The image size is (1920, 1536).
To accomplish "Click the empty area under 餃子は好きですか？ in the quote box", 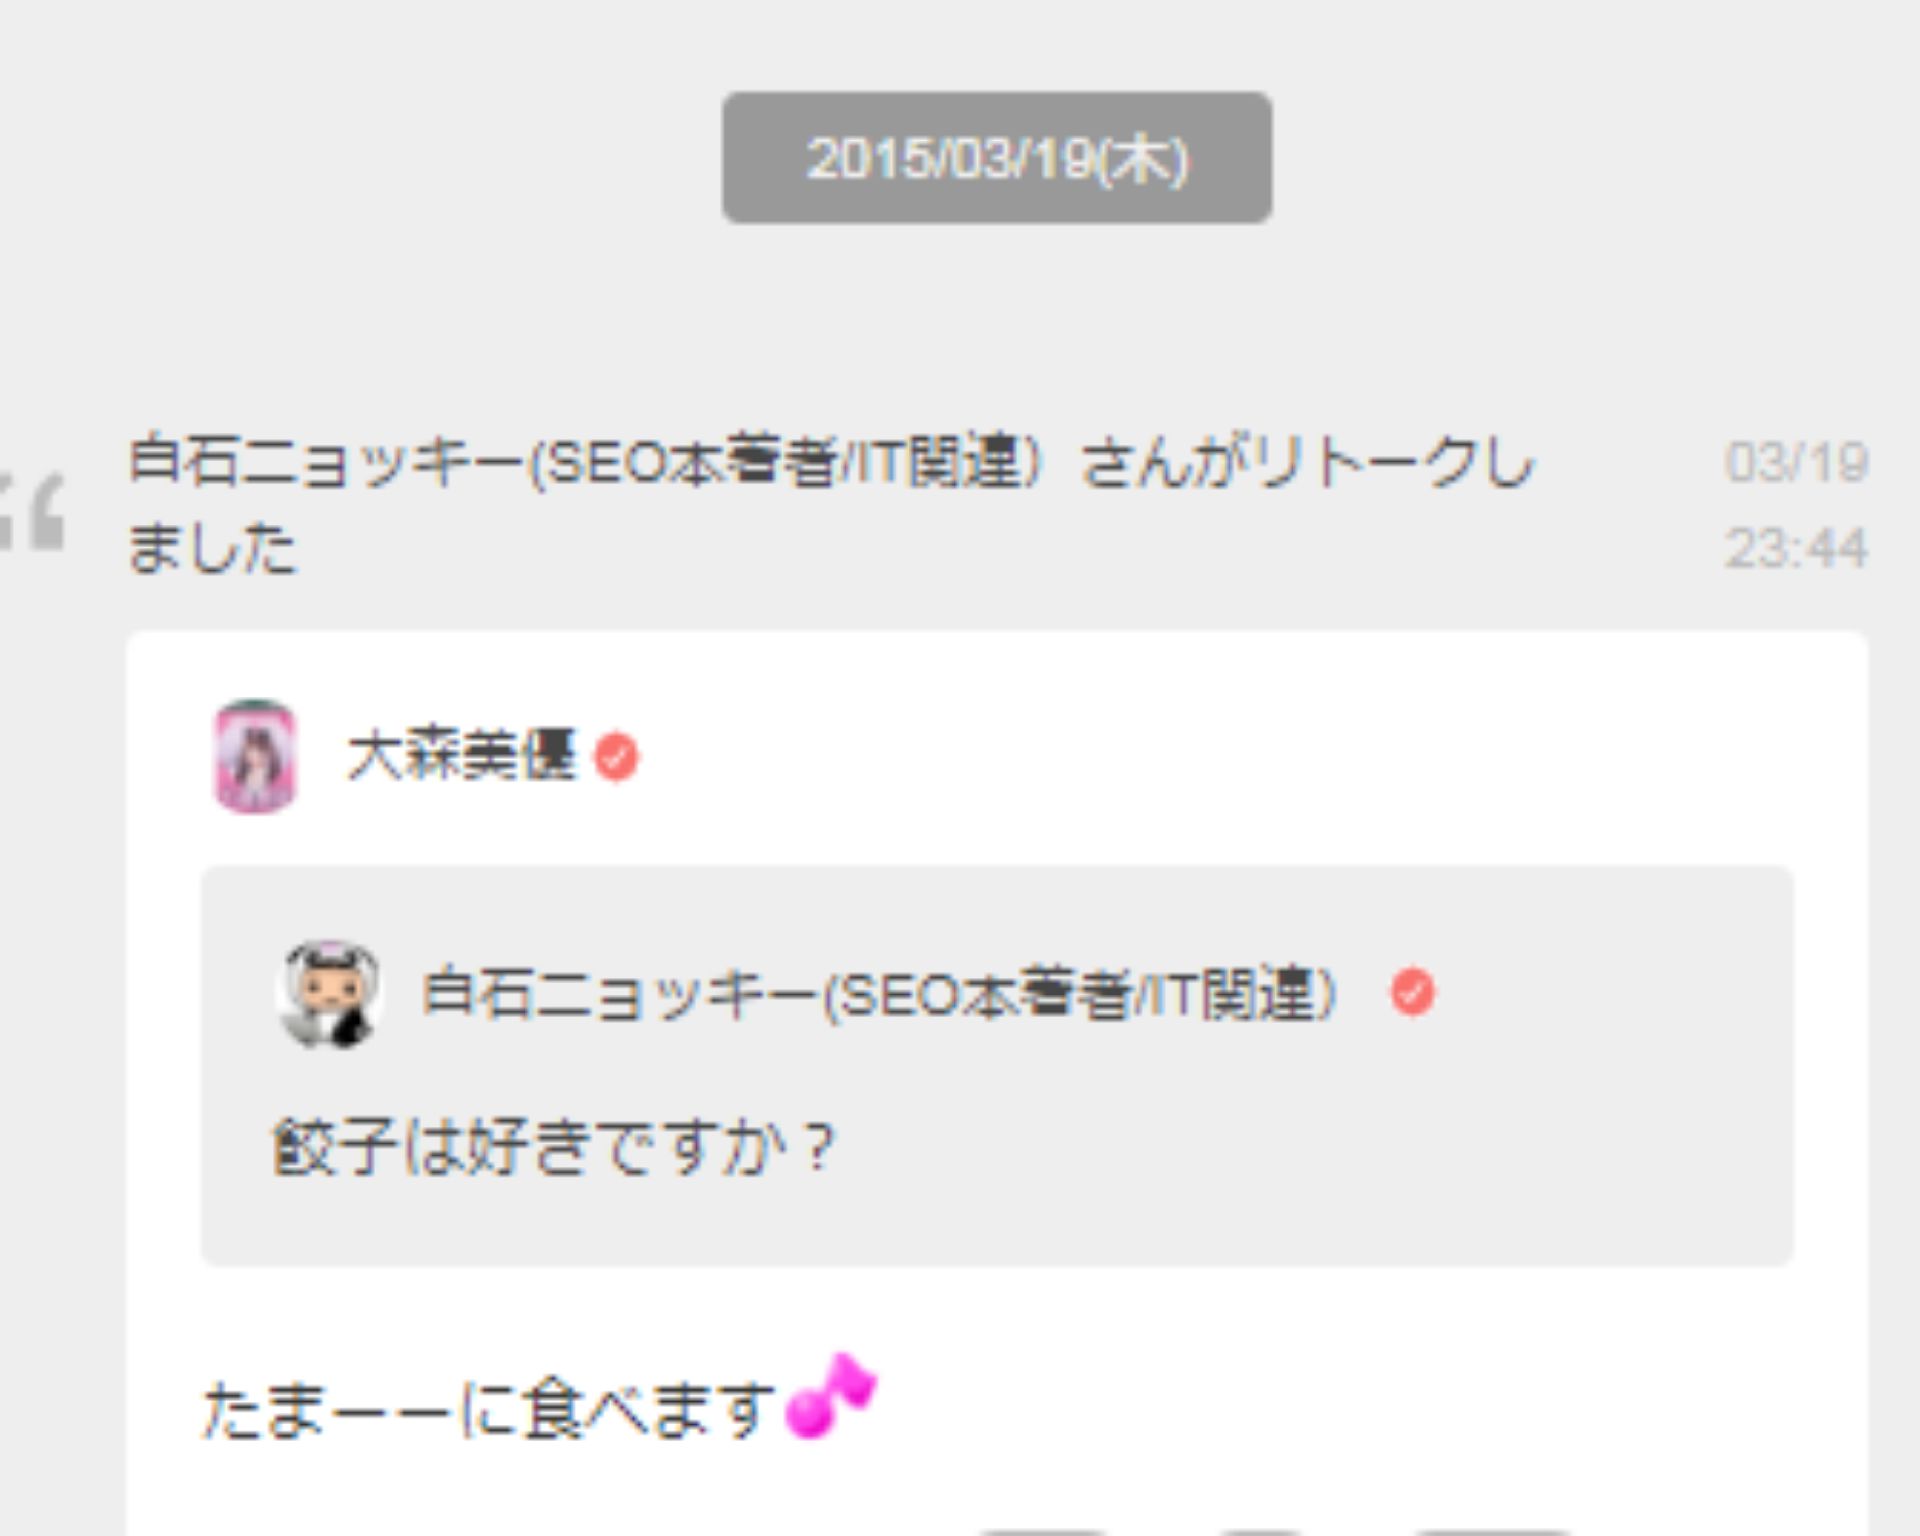I will point(997,1225).
